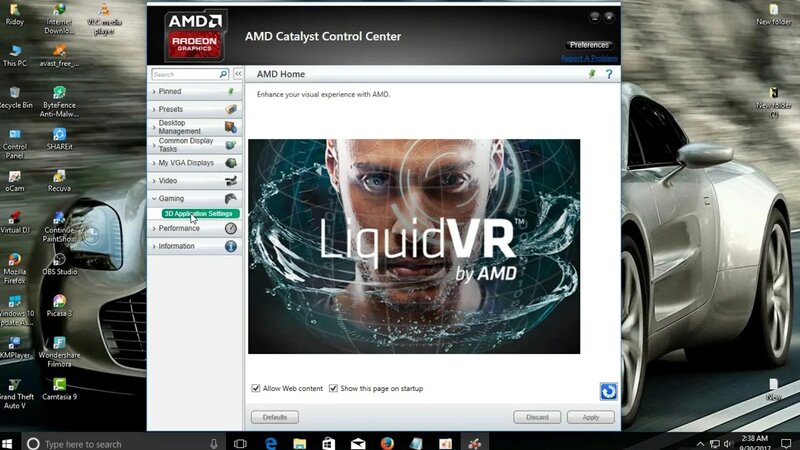Click the blue refresh icon
This screenshot has height=450, width=800.
pyautogui.click(x=608, y=391)
